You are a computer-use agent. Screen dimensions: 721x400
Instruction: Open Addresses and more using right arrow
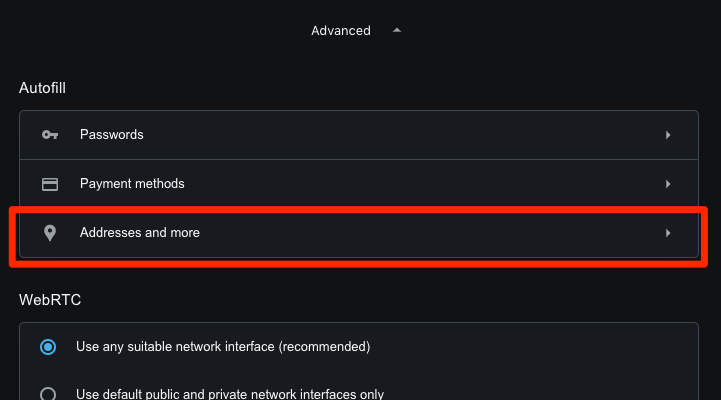[x=667, y=233]
